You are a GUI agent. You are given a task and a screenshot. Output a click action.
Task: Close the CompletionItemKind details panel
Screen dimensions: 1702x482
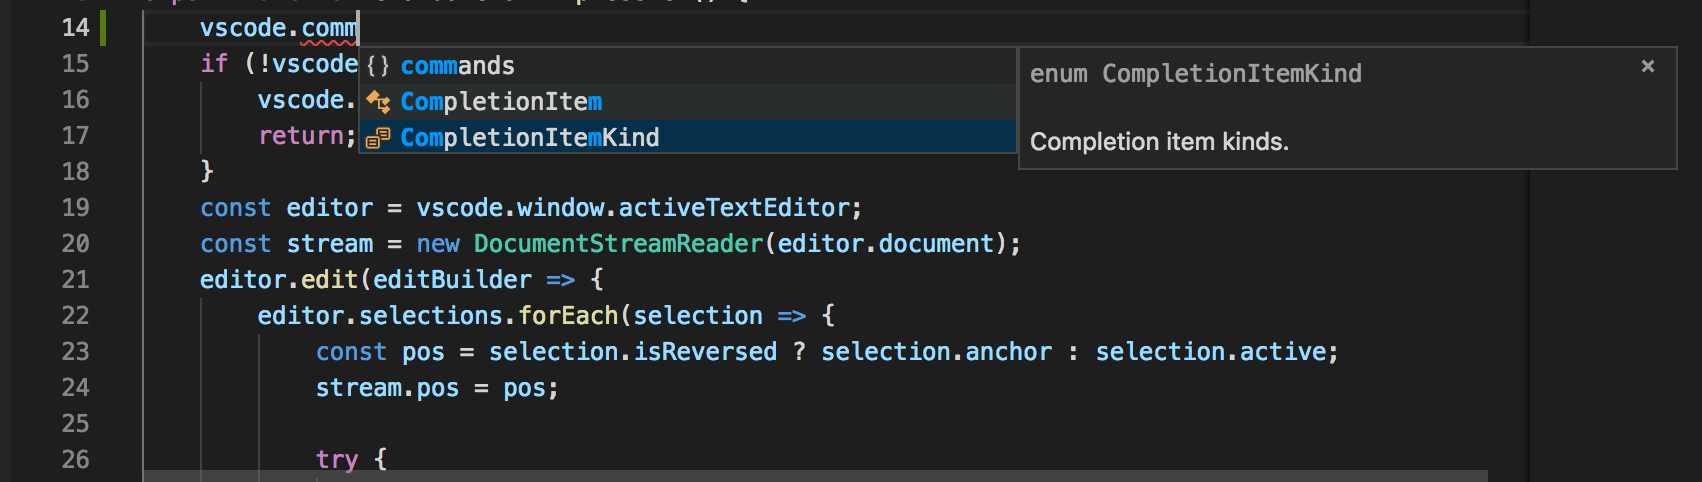pyautogui.click(x=1648, y=66)
